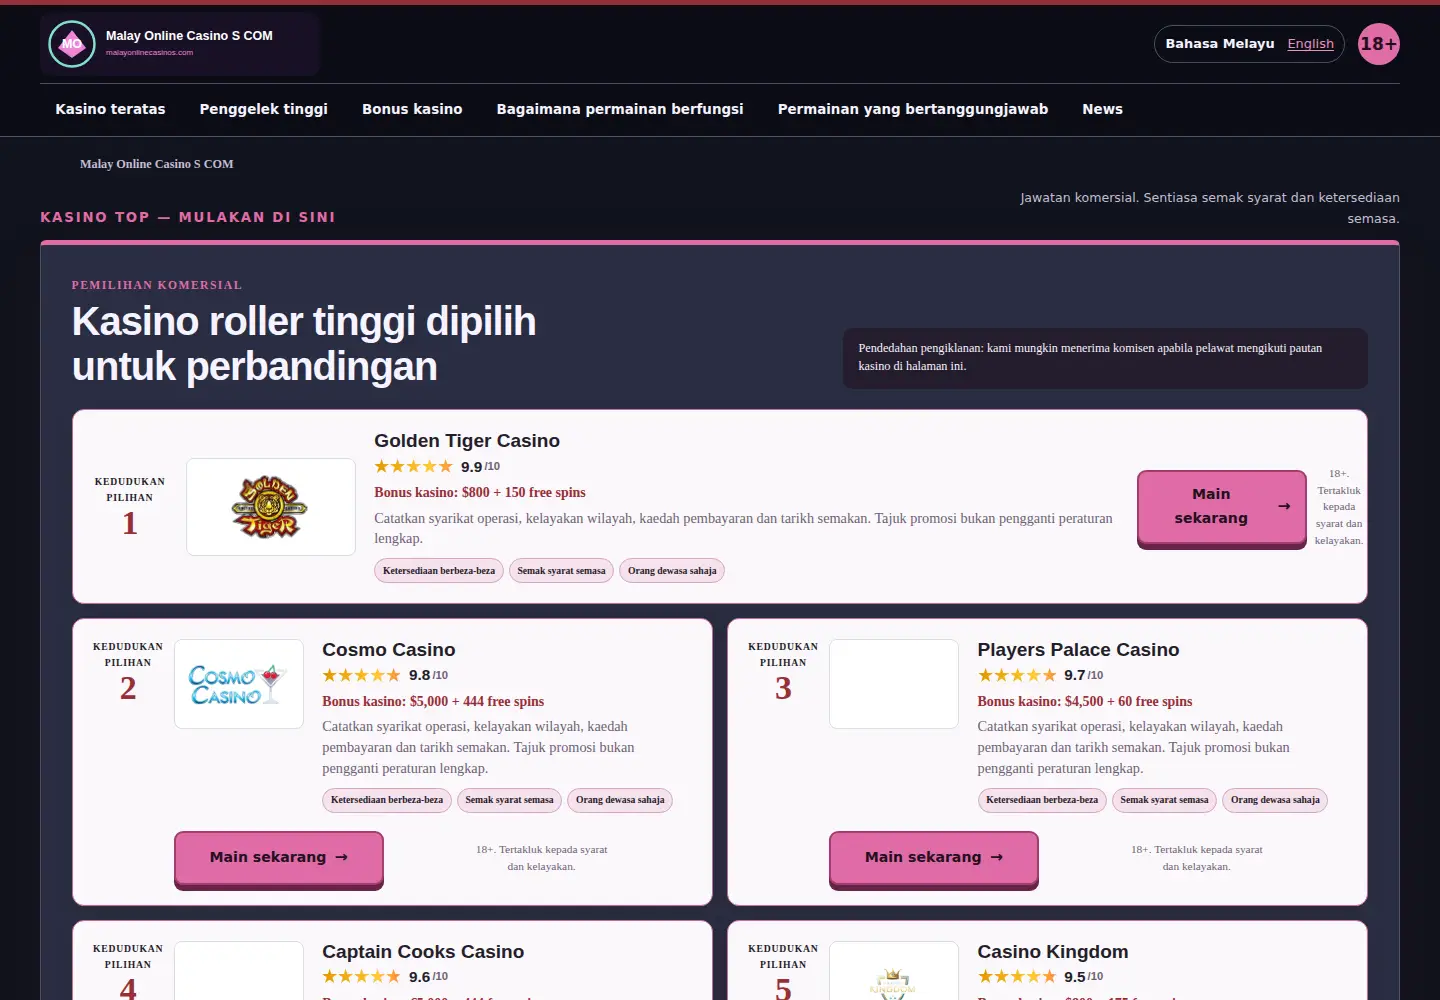Click the Cosmo Casino star rating

tap(361, 675)
